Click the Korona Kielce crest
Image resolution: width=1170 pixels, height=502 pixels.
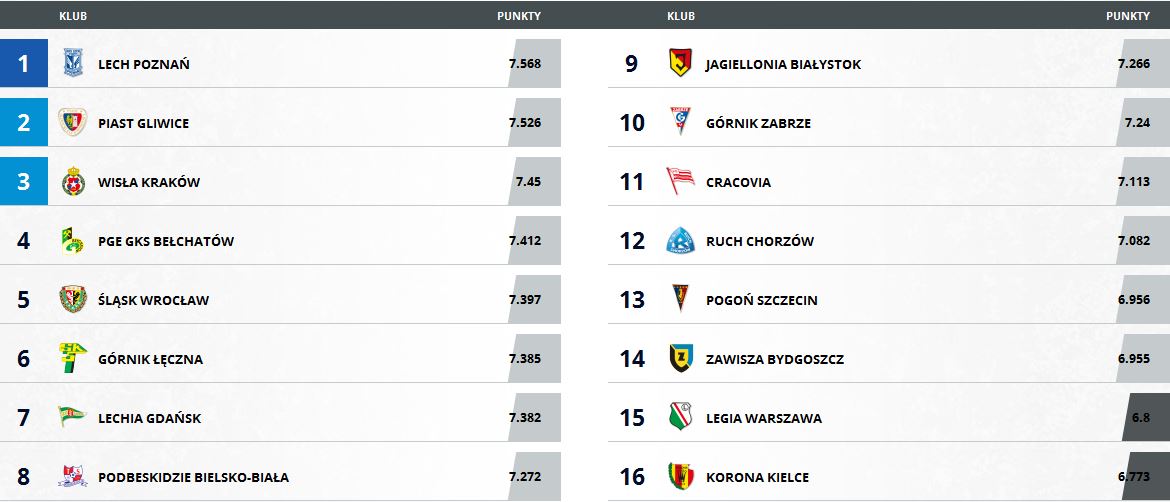click(681, 476)
